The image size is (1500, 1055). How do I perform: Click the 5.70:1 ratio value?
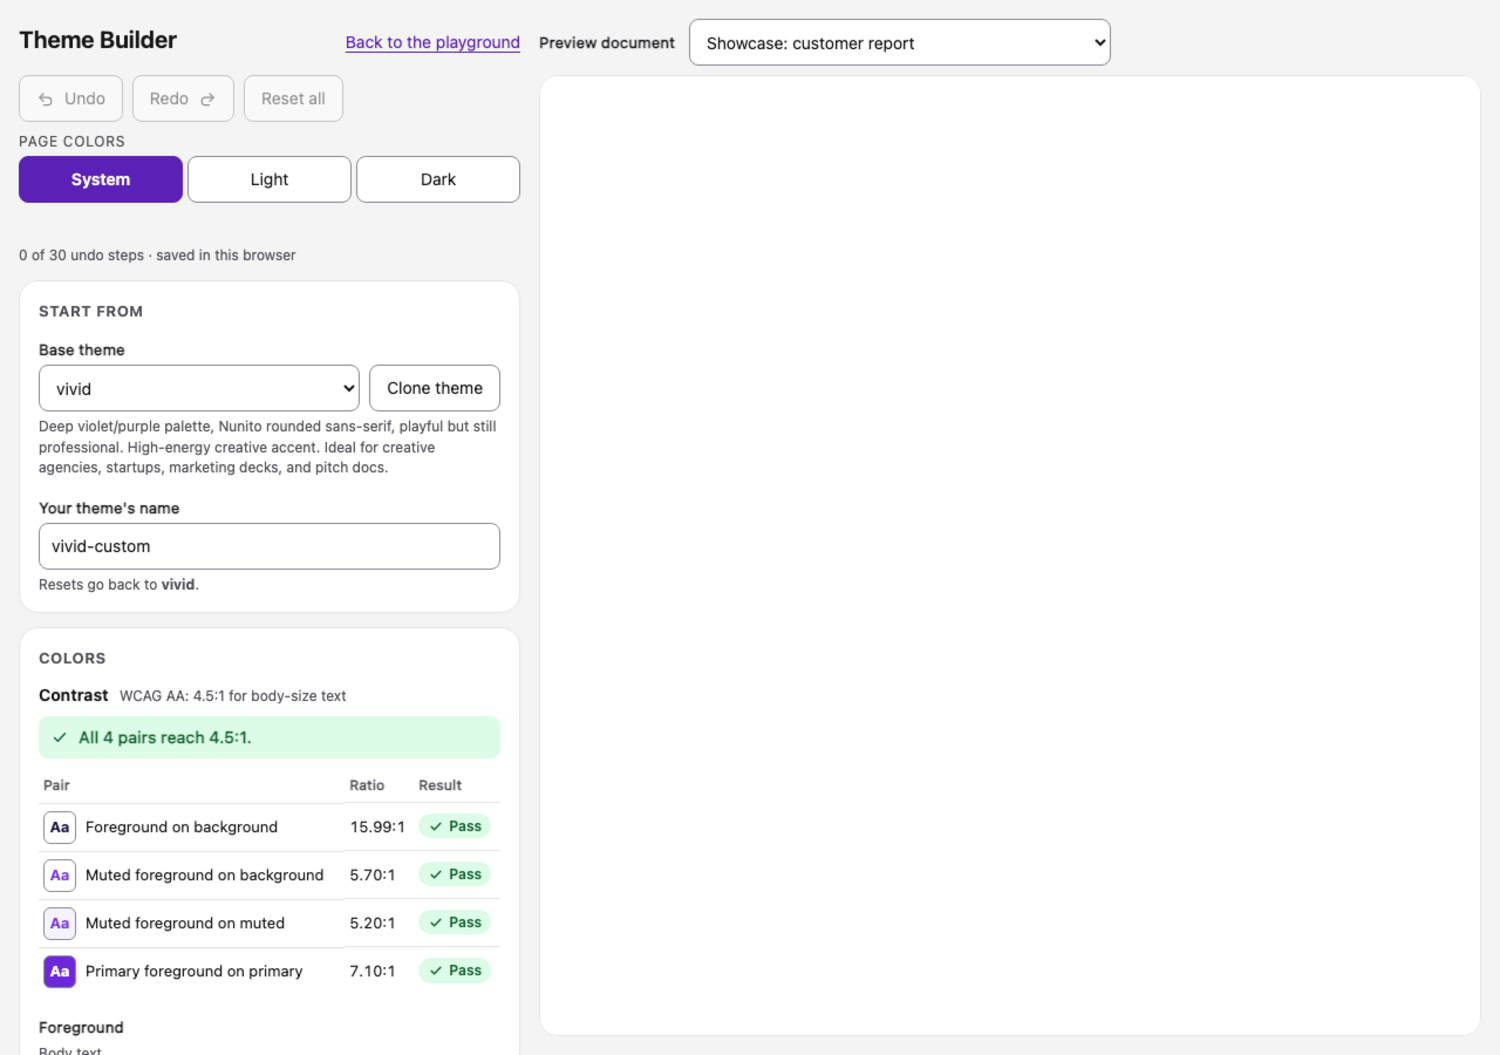[x=372, y=875]
